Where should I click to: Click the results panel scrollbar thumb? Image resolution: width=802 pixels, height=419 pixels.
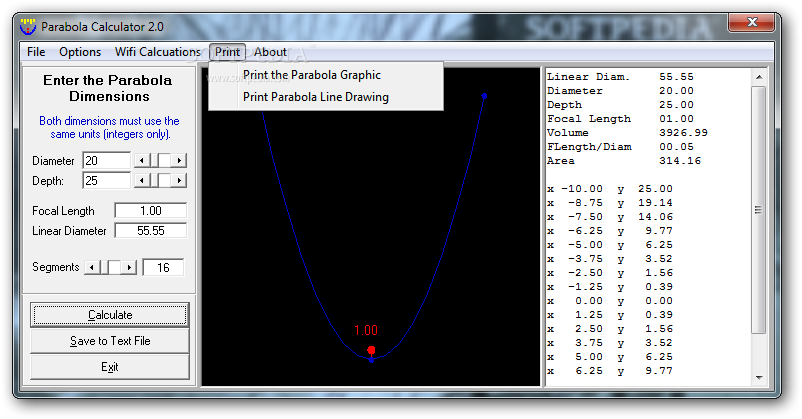pos(759,210)
